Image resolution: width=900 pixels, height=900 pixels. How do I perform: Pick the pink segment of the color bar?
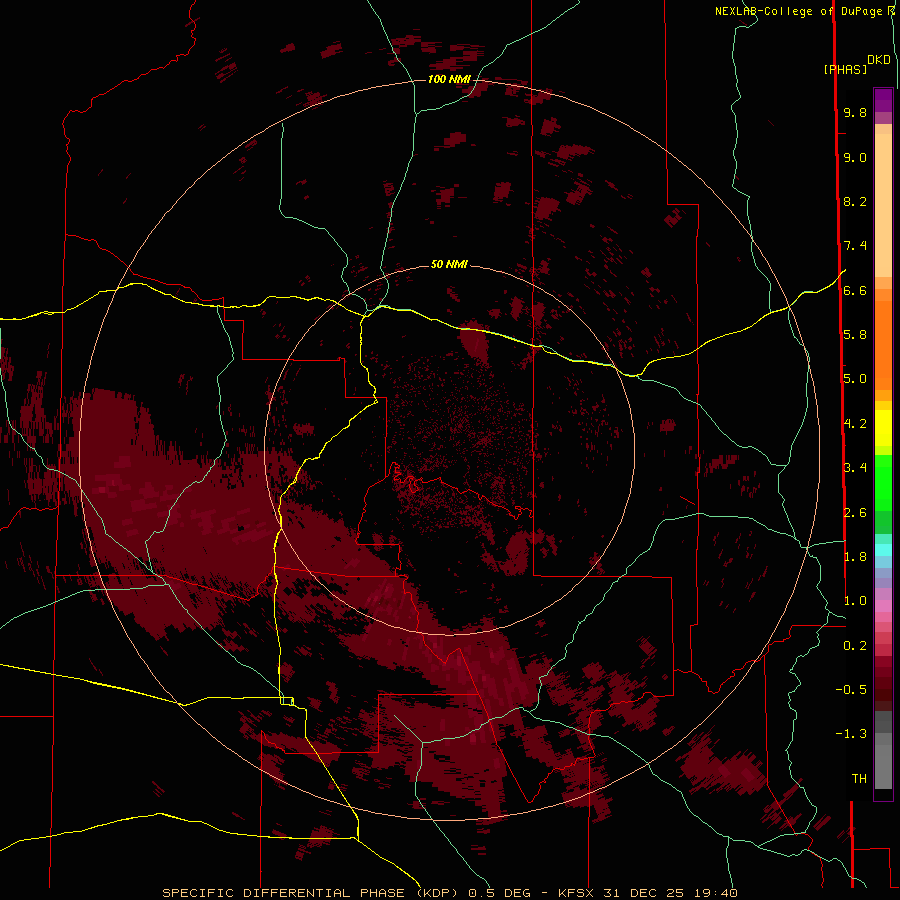(x=883, y=606)
